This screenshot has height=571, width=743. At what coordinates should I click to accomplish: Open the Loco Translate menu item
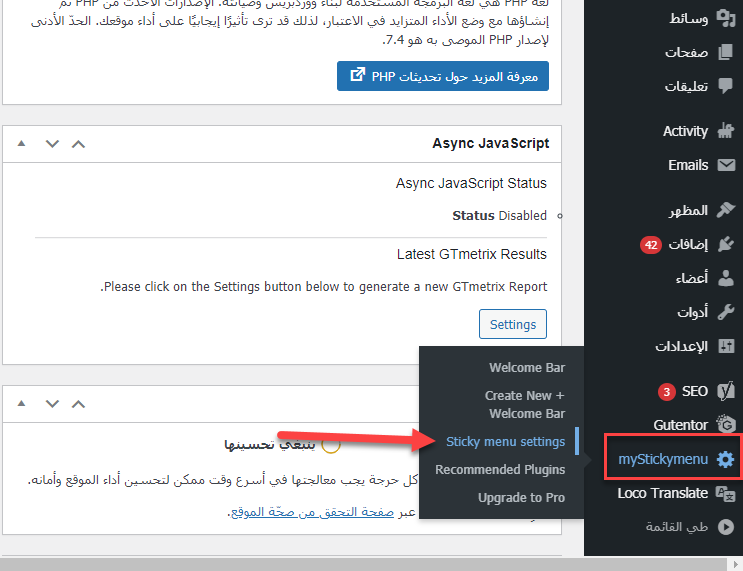point(663,493)
